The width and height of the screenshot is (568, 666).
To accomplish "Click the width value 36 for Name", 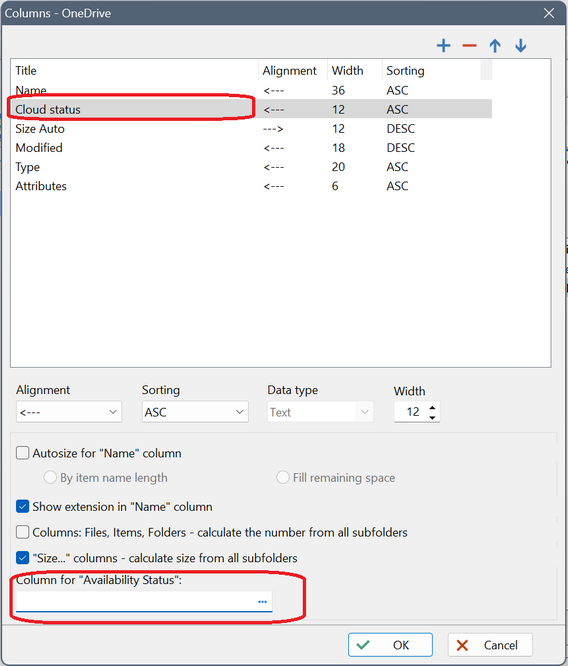I will 338,90.
